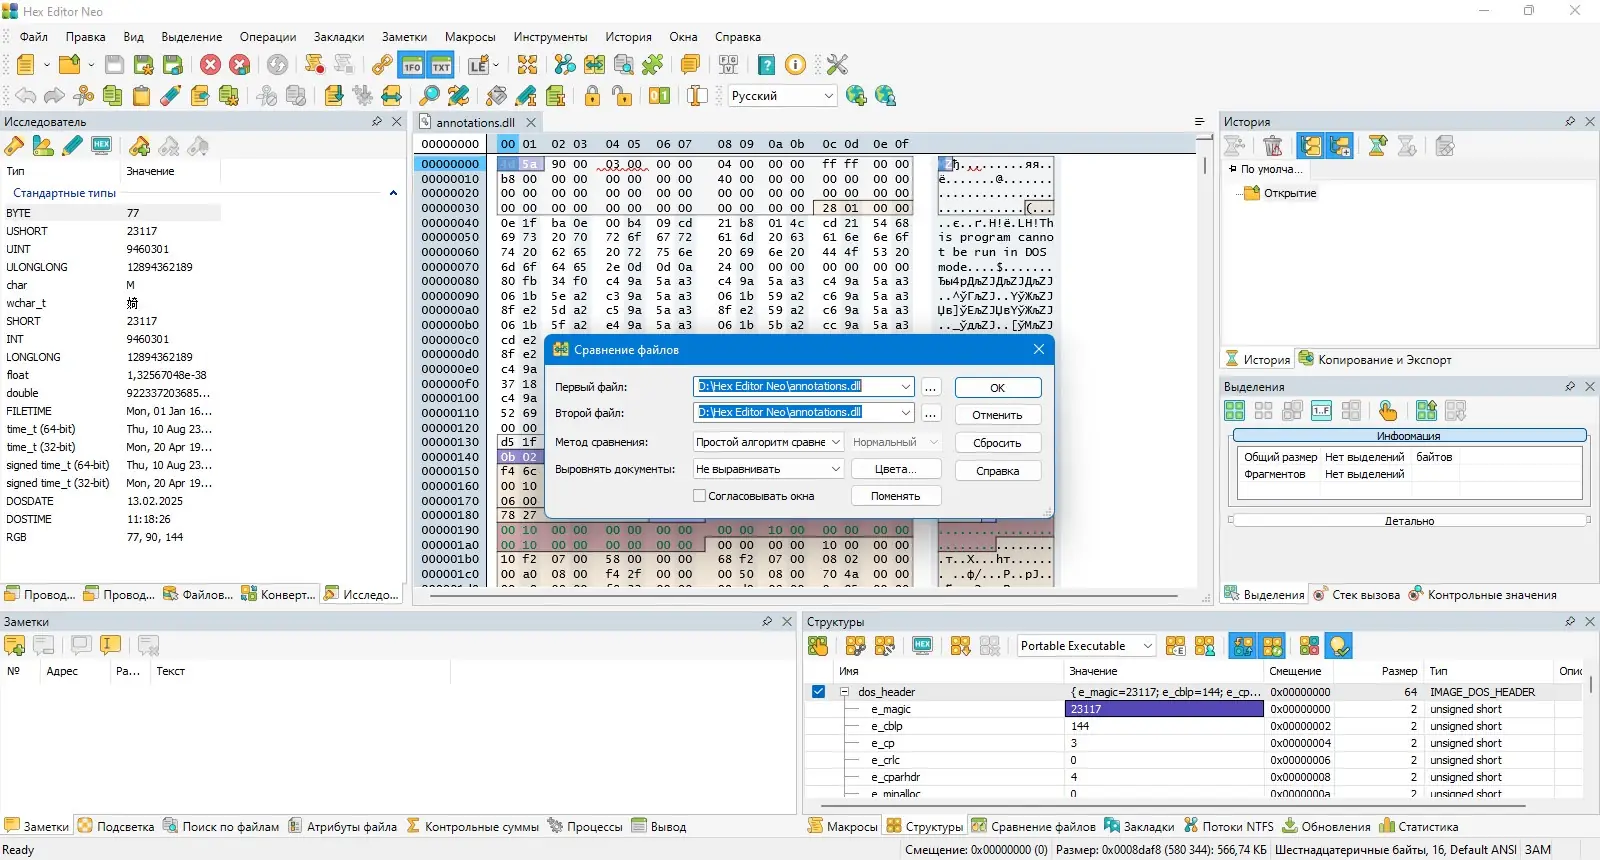Toggle the 1..F icon in Выделения toolbar

tap(1322, 411)
